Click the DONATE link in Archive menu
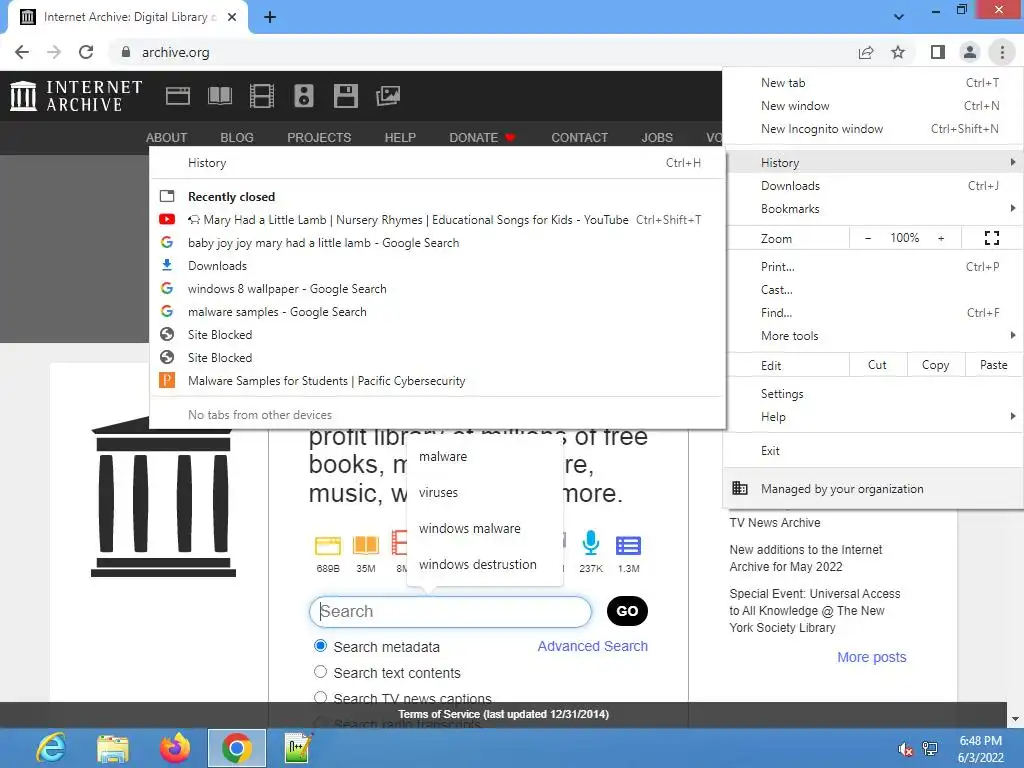The image size is (1024, 768). click(483, 137)
